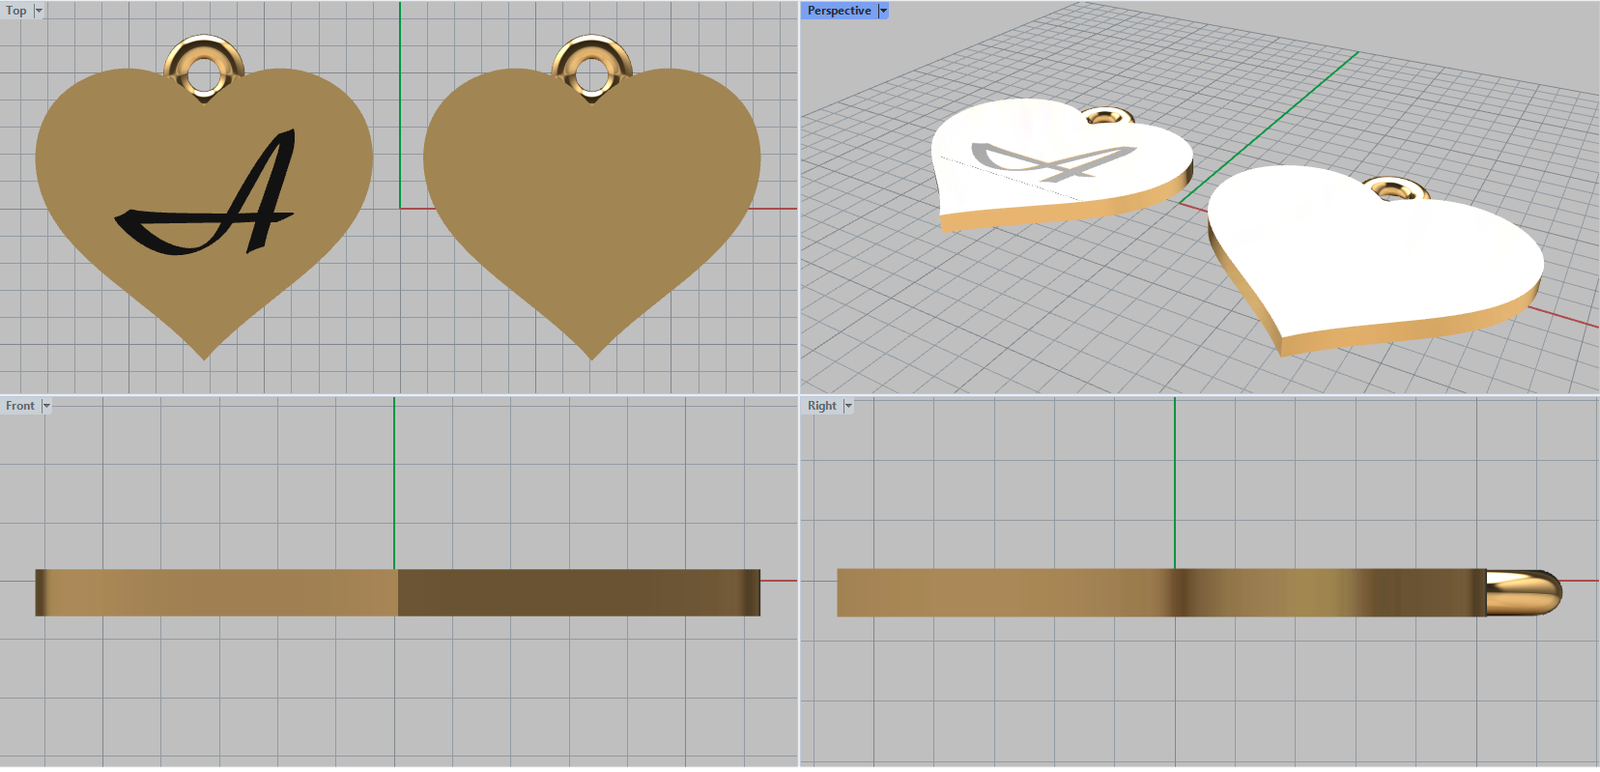Click the Right viewport title label
This screenshot has height=772, width=1600.
(x=821, y=406)
